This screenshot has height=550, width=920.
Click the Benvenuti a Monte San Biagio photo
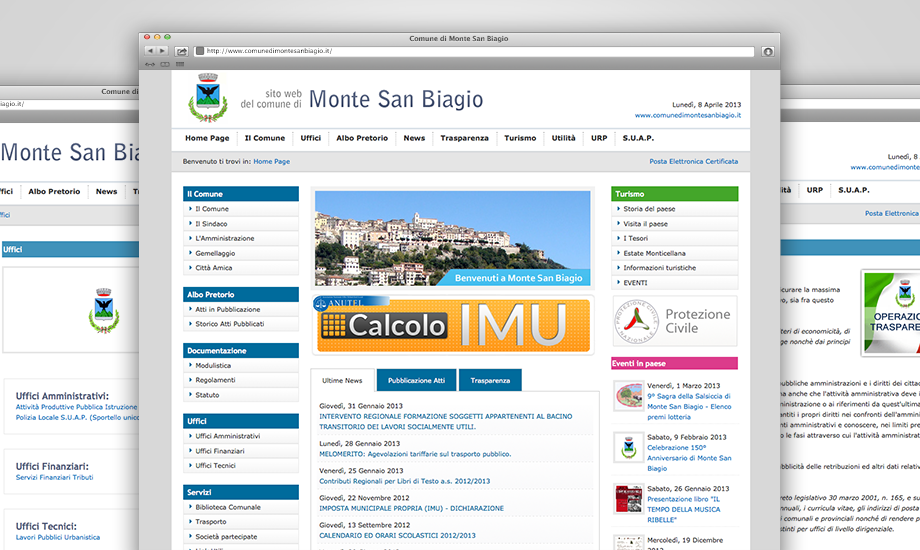coord(452,238)
